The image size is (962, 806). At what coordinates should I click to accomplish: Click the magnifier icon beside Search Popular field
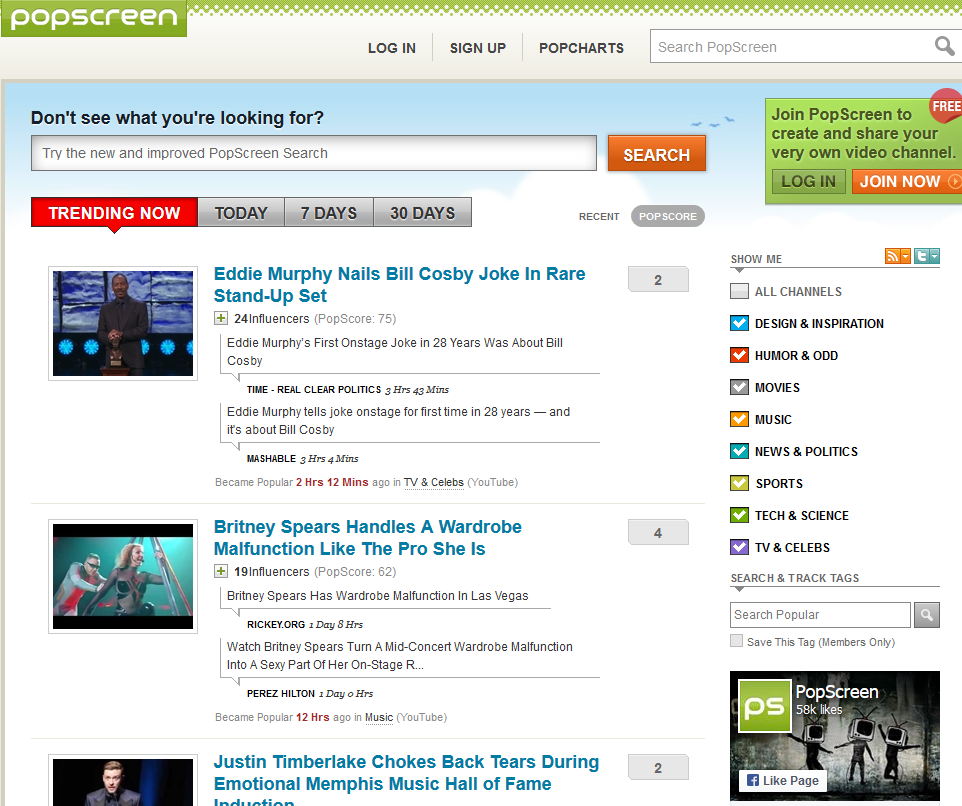(925, 614)
